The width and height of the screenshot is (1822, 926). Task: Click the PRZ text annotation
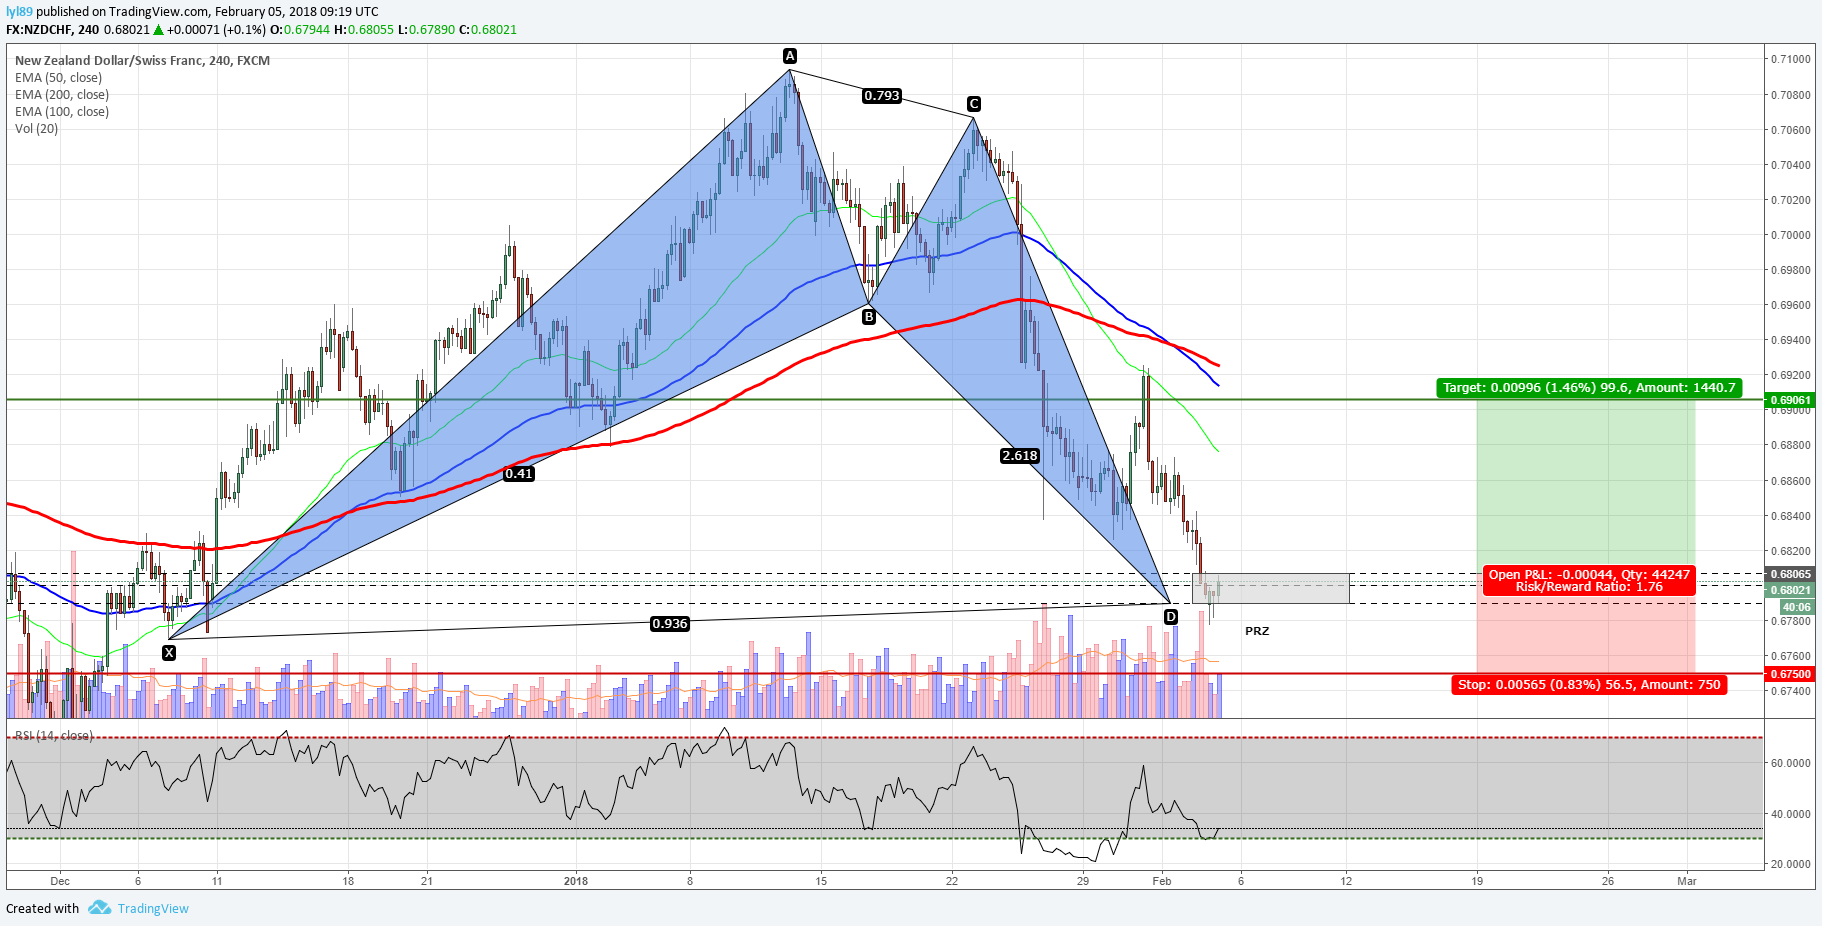(1257, 631)
